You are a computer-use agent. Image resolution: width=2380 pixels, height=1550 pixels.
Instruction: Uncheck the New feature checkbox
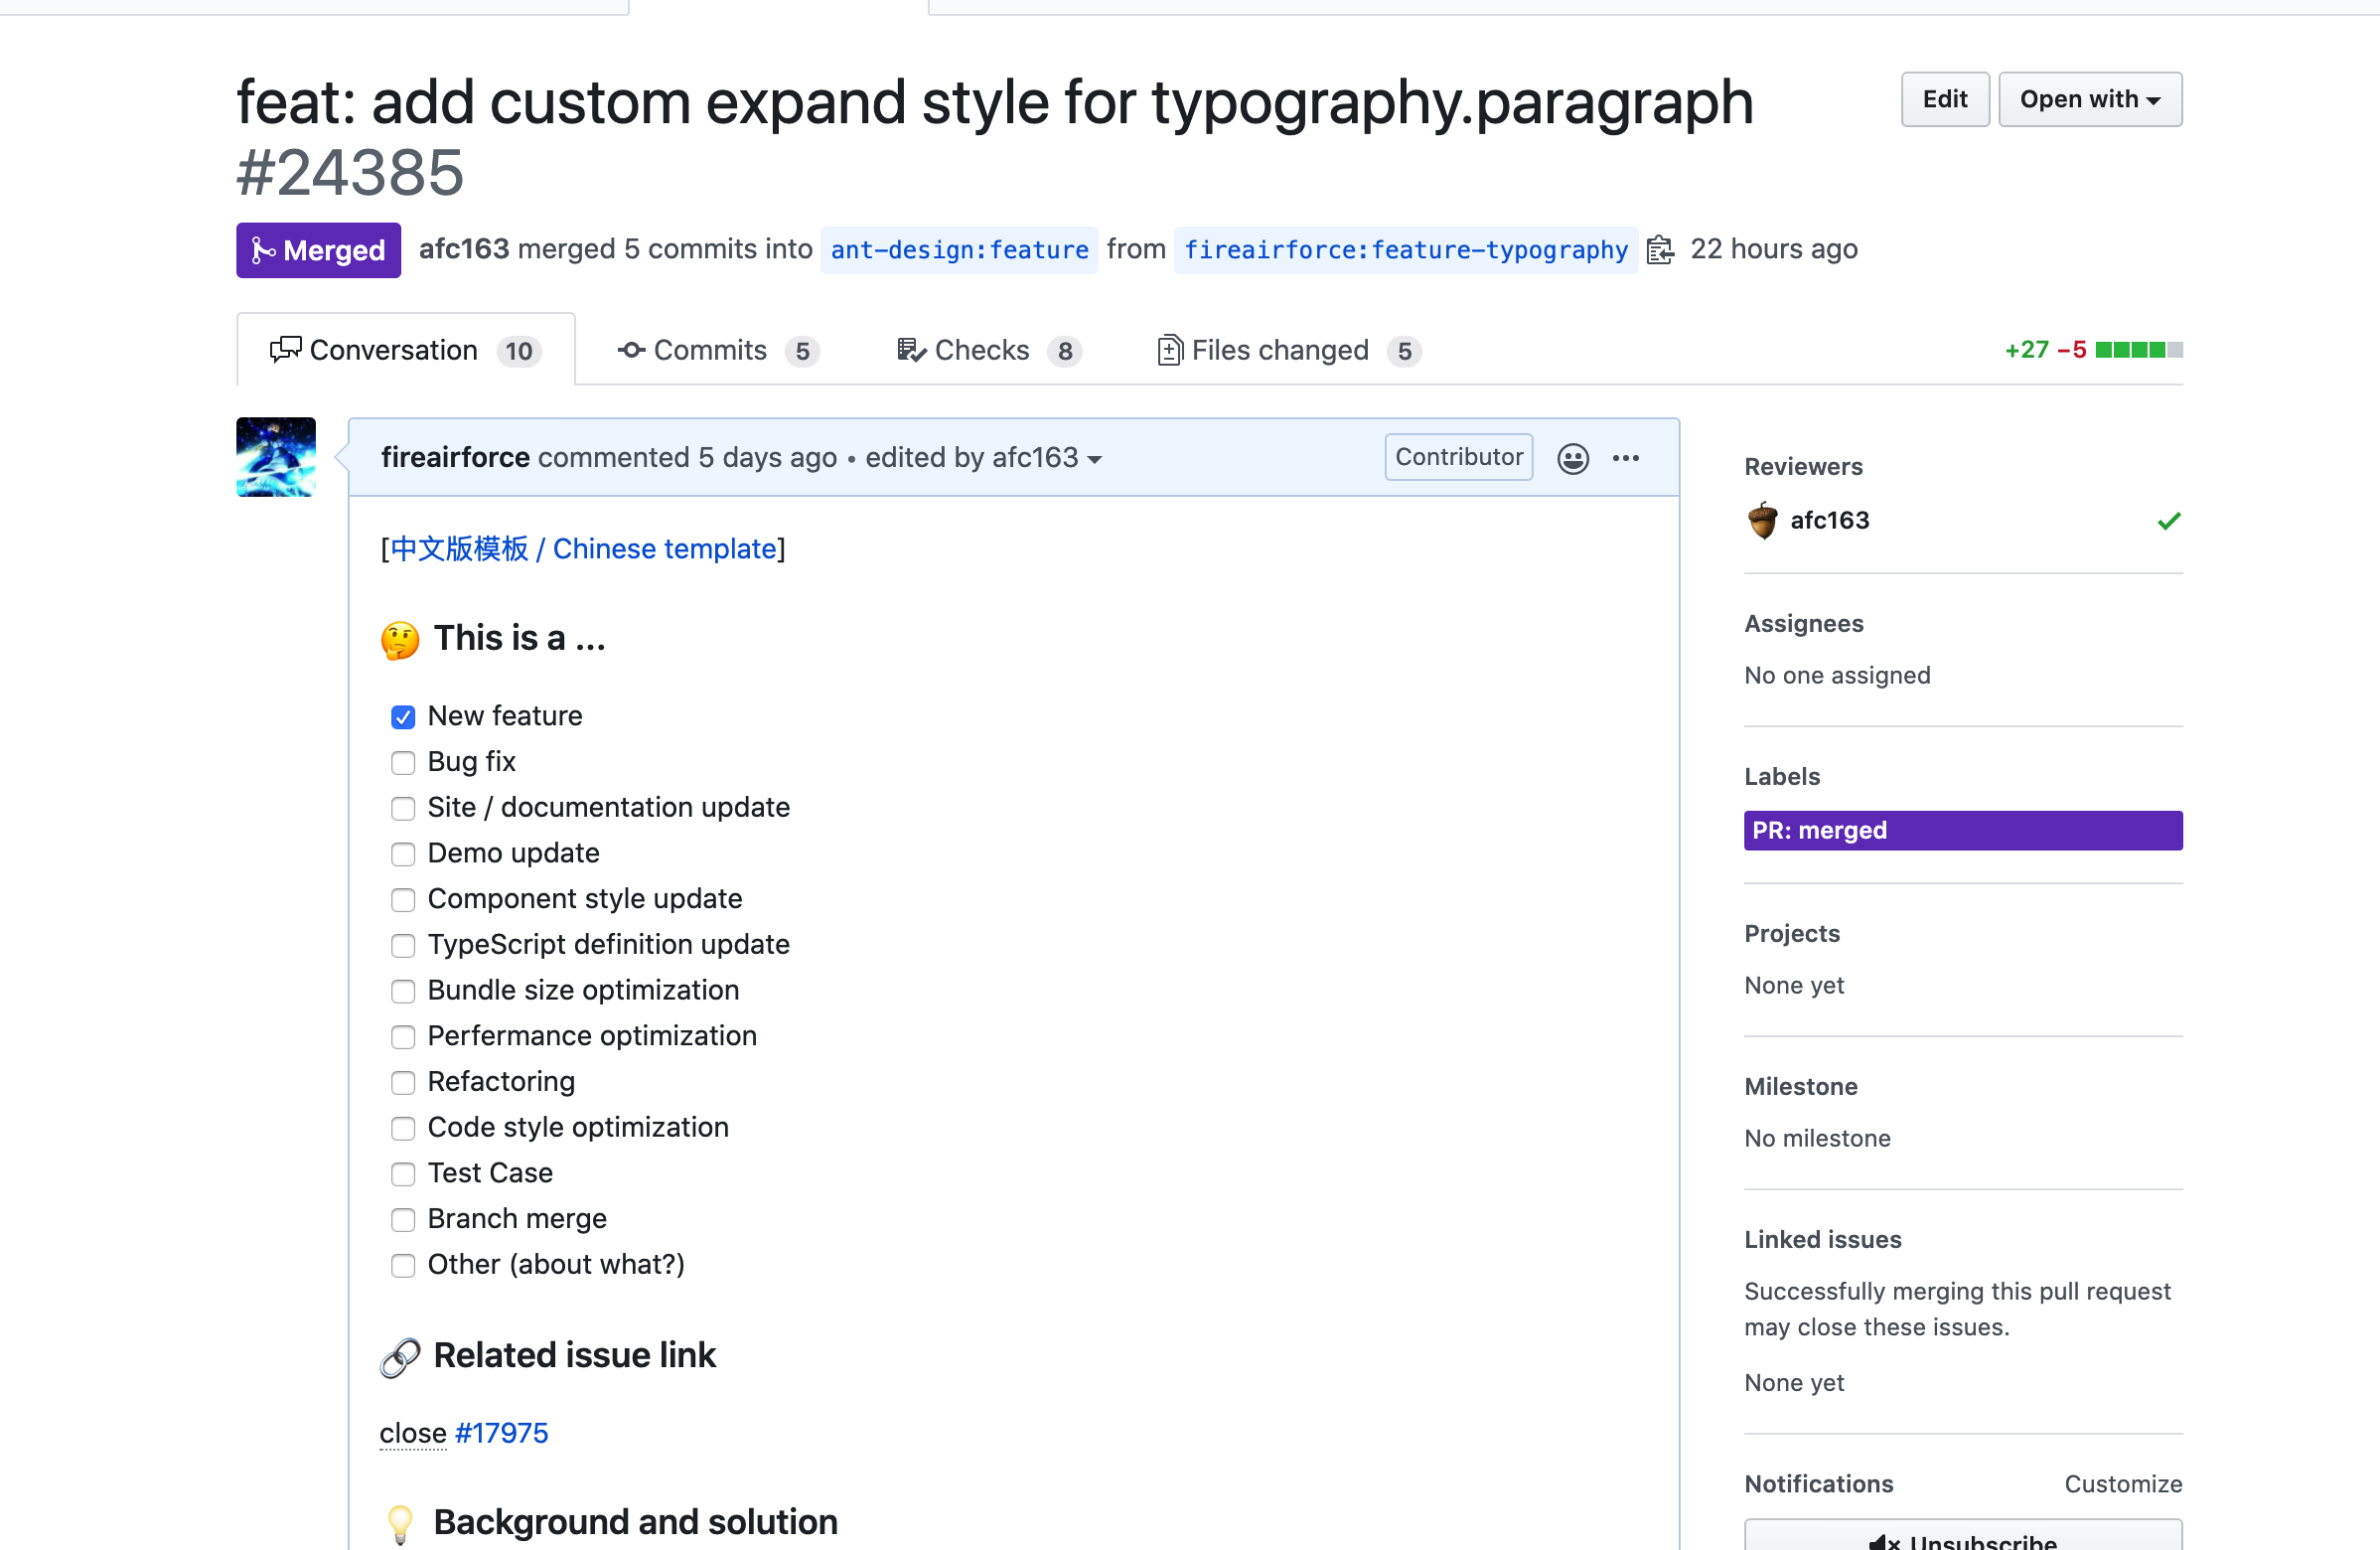[403, 717]
